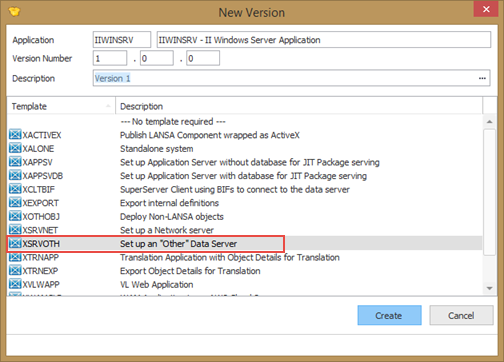Viewport: 504px width, 362px height.
Task: Click the Cancel button
Action: pos(461,315)
